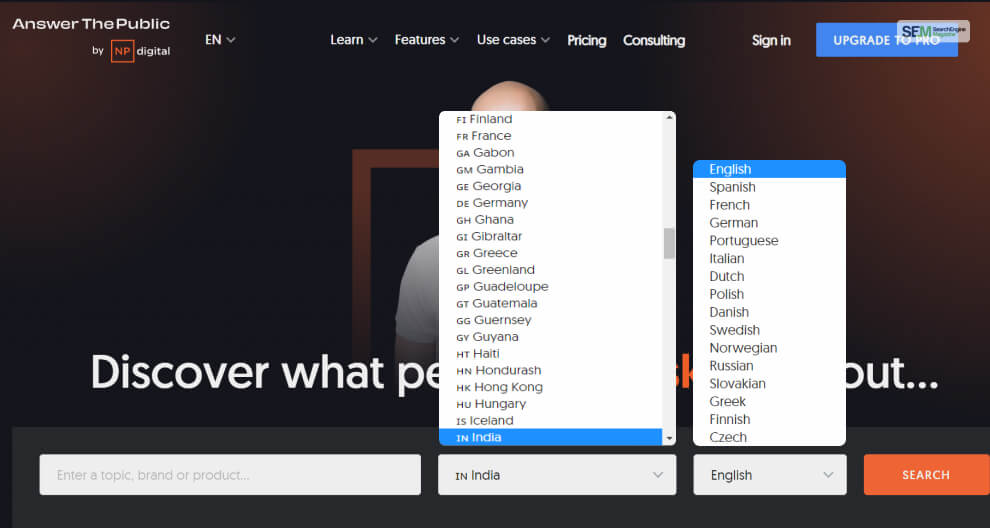
Task: Choose French in the language list
Action: click(769, 205)
